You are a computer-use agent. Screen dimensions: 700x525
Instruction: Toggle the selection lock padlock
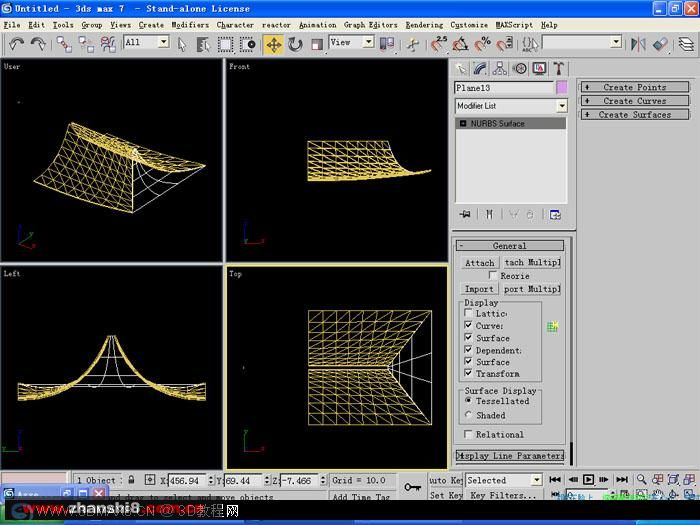131,480
